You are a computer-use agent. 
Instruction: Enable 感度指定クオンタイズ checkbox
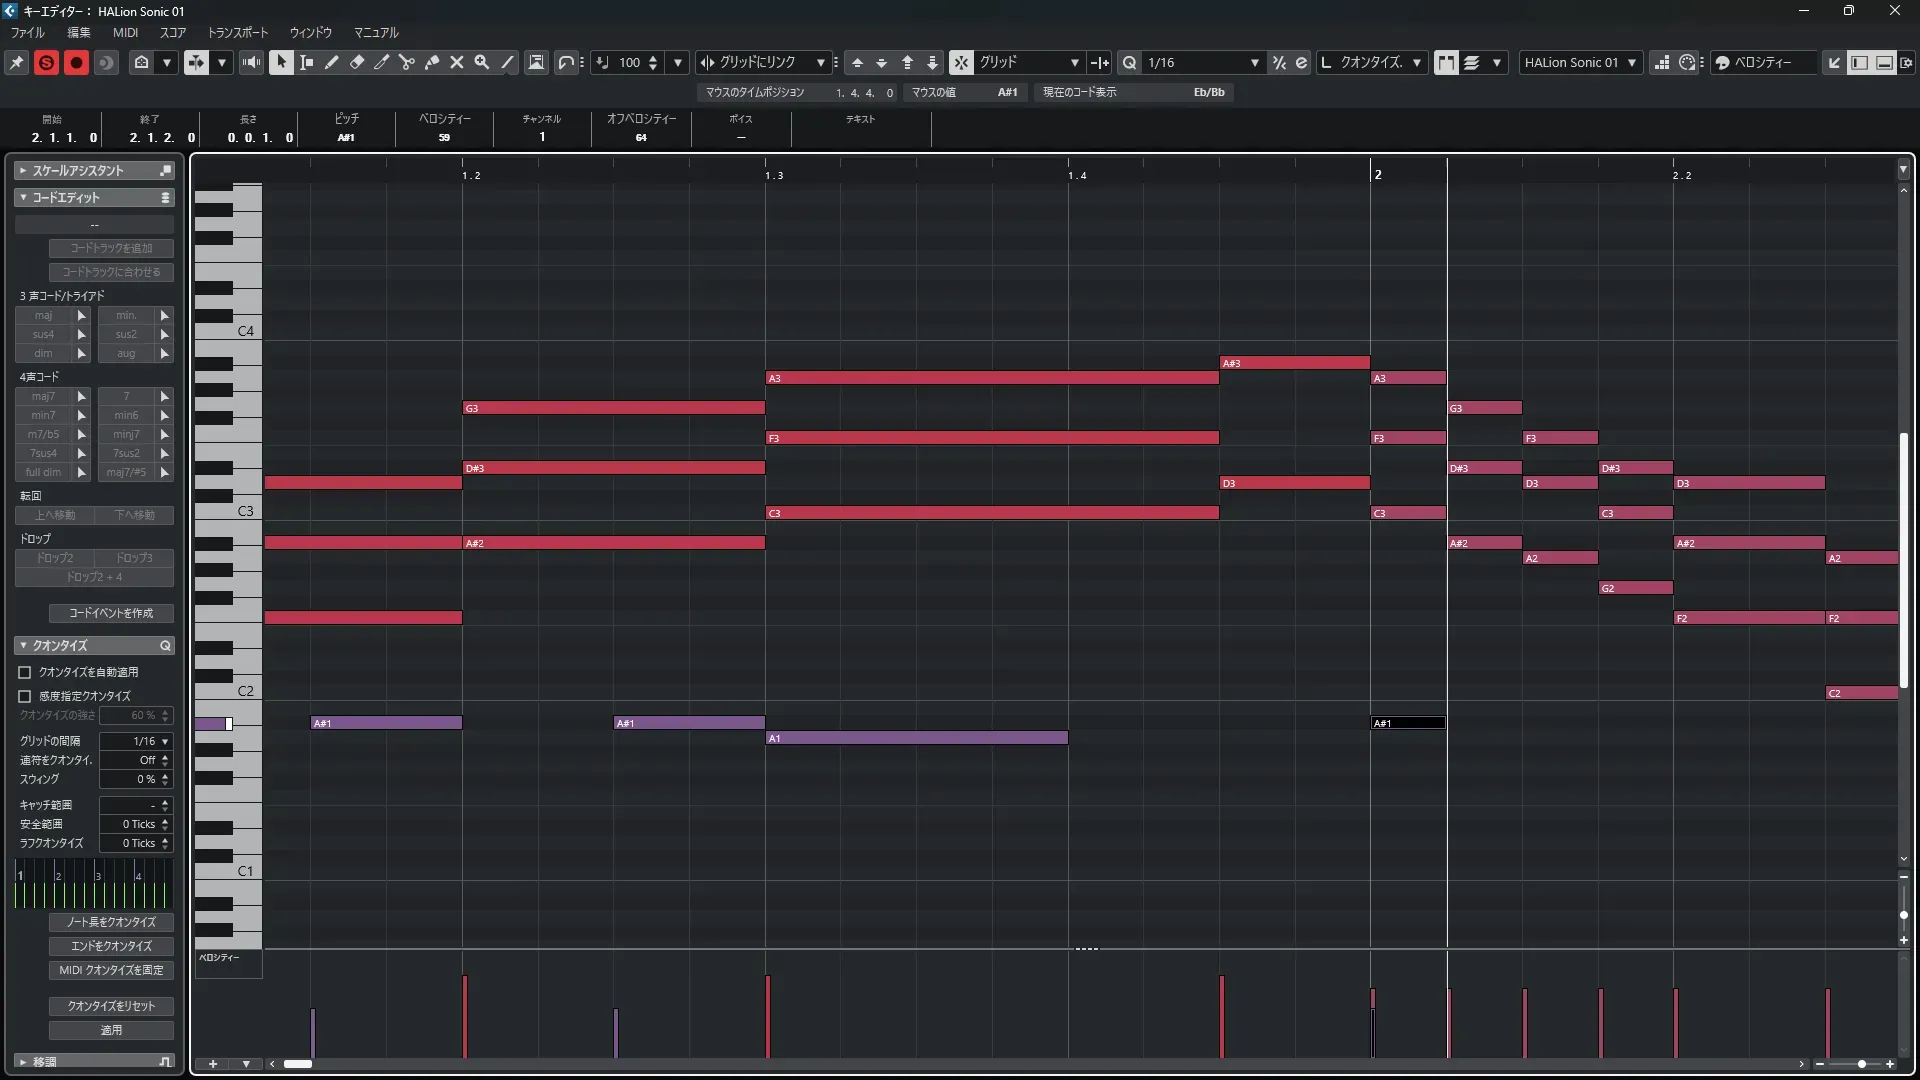tap(25, 696)
